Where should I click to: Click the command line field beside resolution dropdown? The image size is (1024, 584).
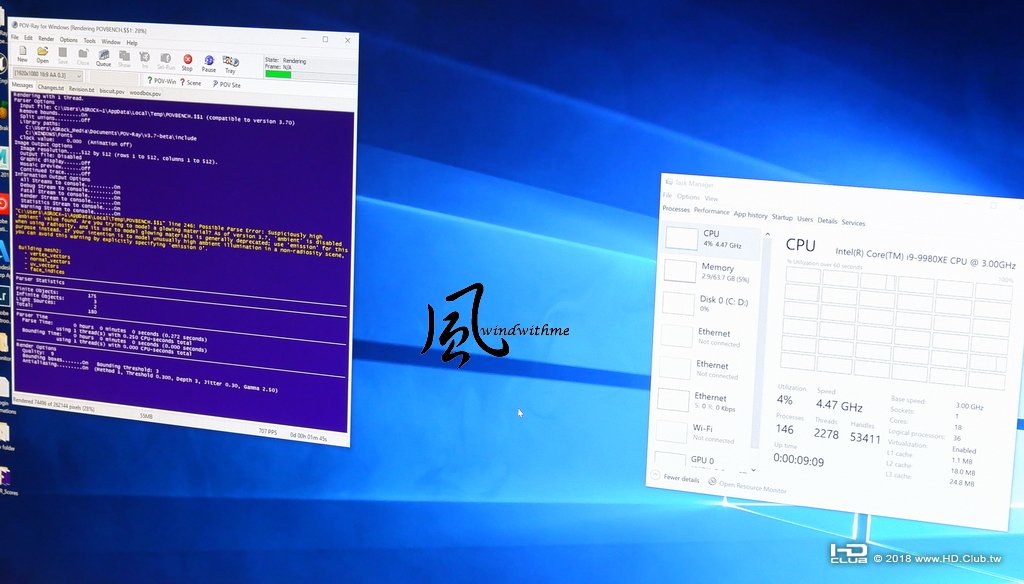point(114,78)
